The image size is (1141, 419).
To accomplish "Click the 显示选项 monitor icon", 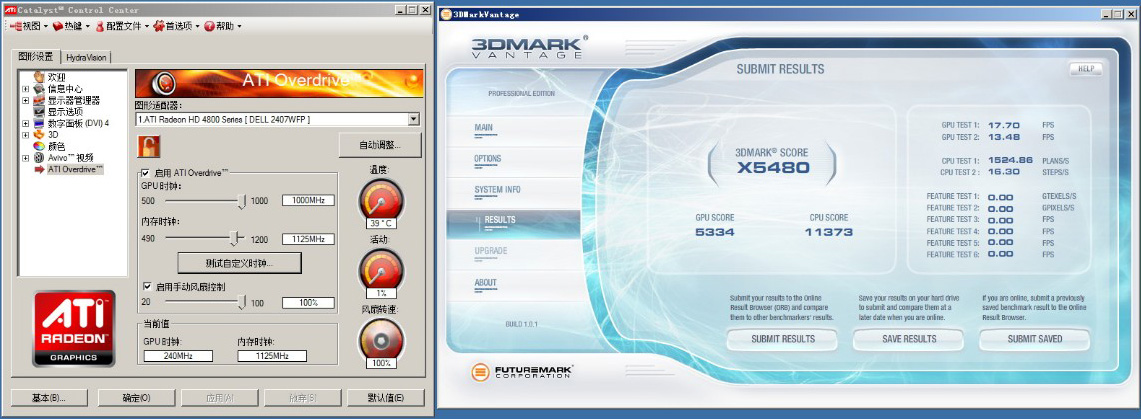I will [39, 112].
